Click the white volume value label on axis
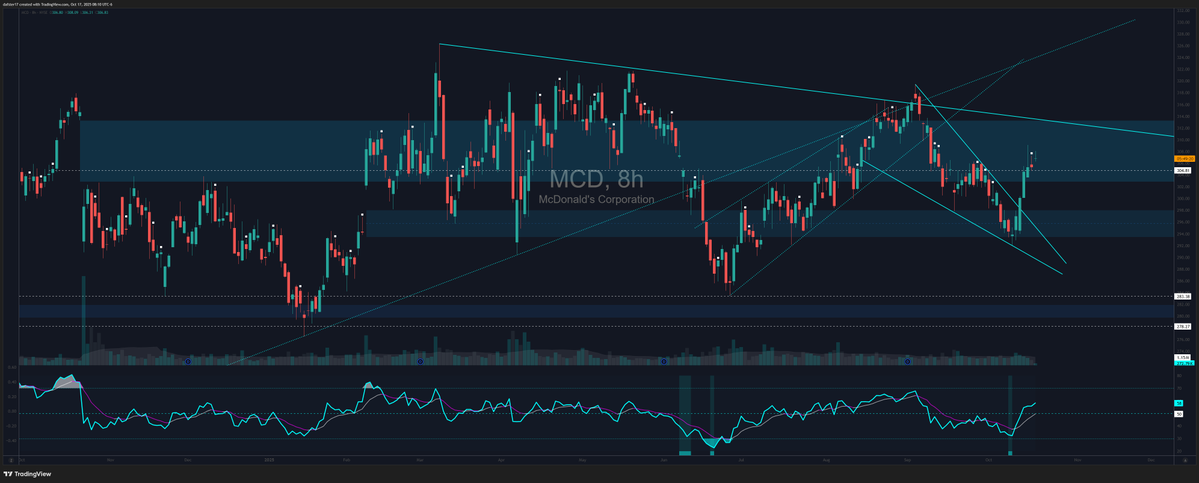This screenshot has height=483, width=1199. [1181, 357]
